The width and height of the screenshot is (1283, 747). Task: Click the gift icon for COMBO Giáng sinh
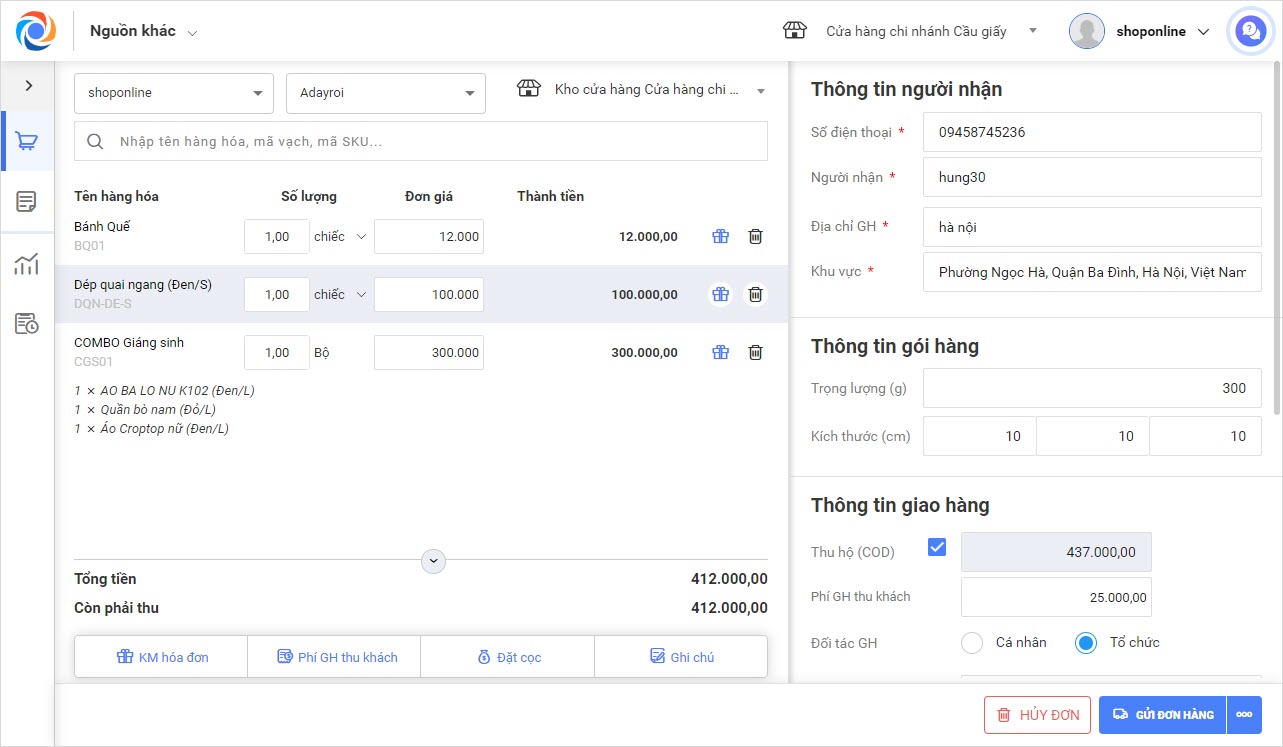(x=720, y=353)
